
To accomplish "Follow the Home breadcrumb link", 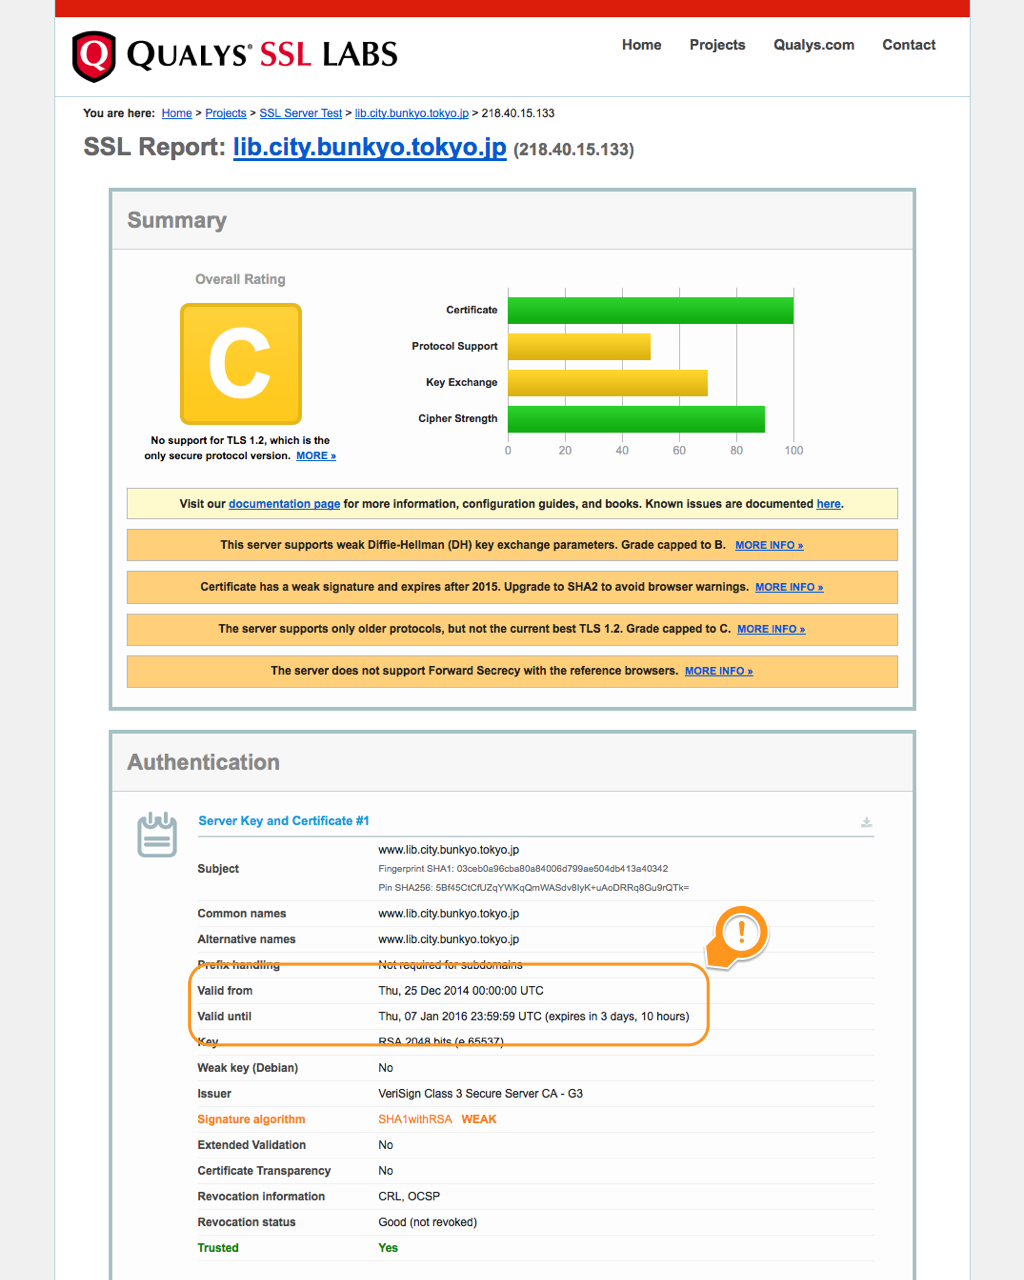I will [x=177, y=113].
